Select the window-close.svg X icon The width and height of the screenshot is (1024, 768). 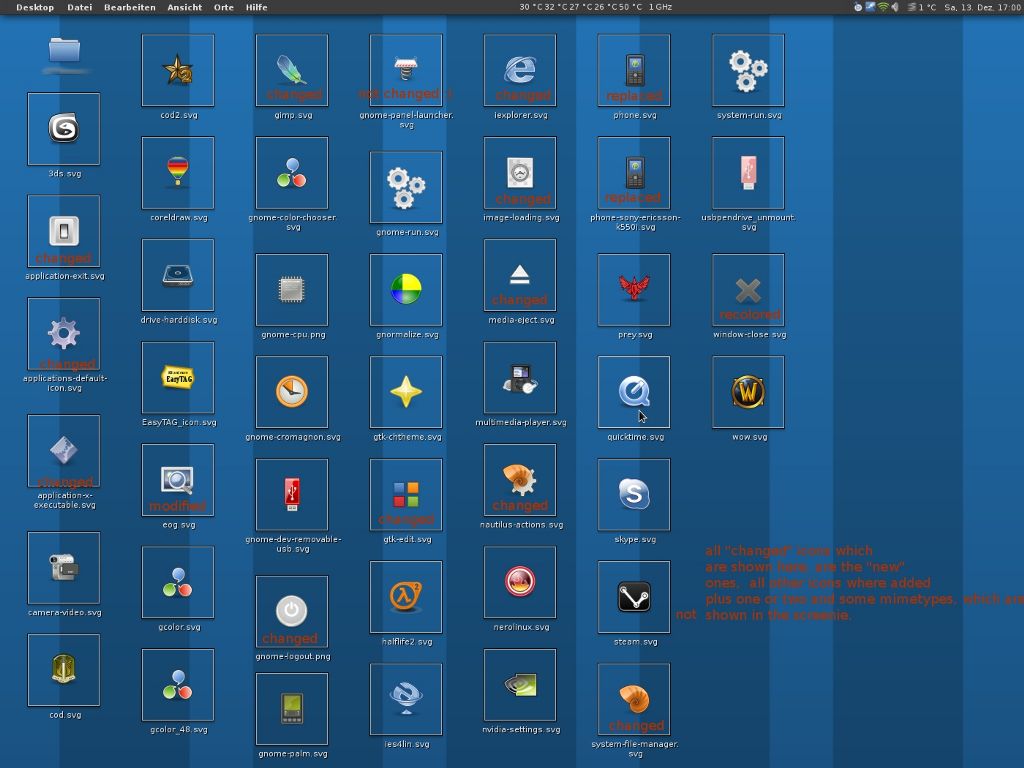748,290
